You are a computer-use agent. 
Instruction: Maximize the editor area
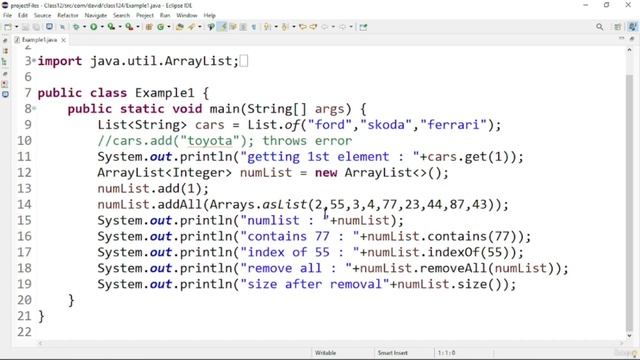pyautogui.click(x=632, y=38)
